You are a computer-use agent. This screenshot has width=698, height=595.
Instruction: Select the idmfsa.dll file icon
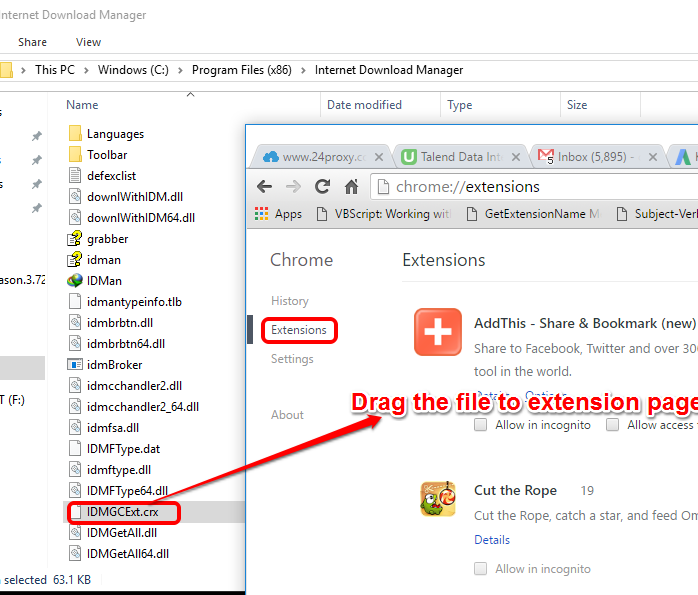tap(75, 427)
